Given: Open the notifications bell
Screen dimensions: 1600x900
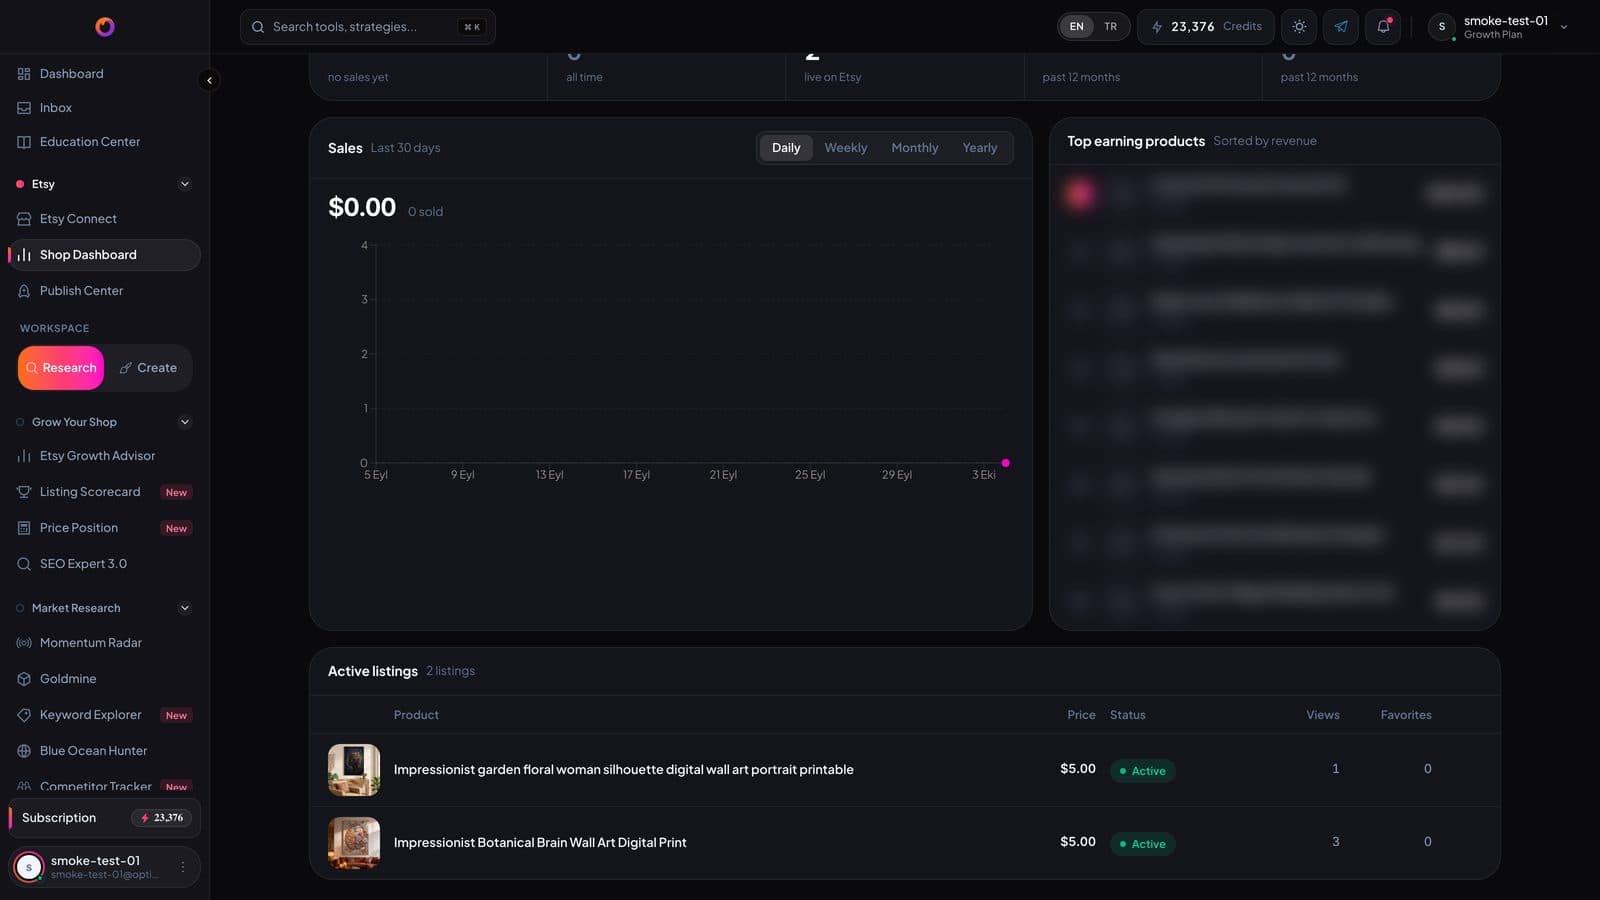Looking at the screenshot, I should (x=1383, y=27).
